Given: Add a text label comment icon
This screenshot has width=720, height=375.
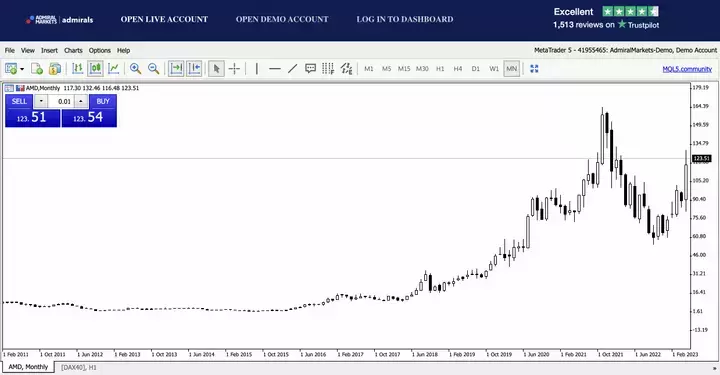Looking at the screenshot, I should [310, 69].
